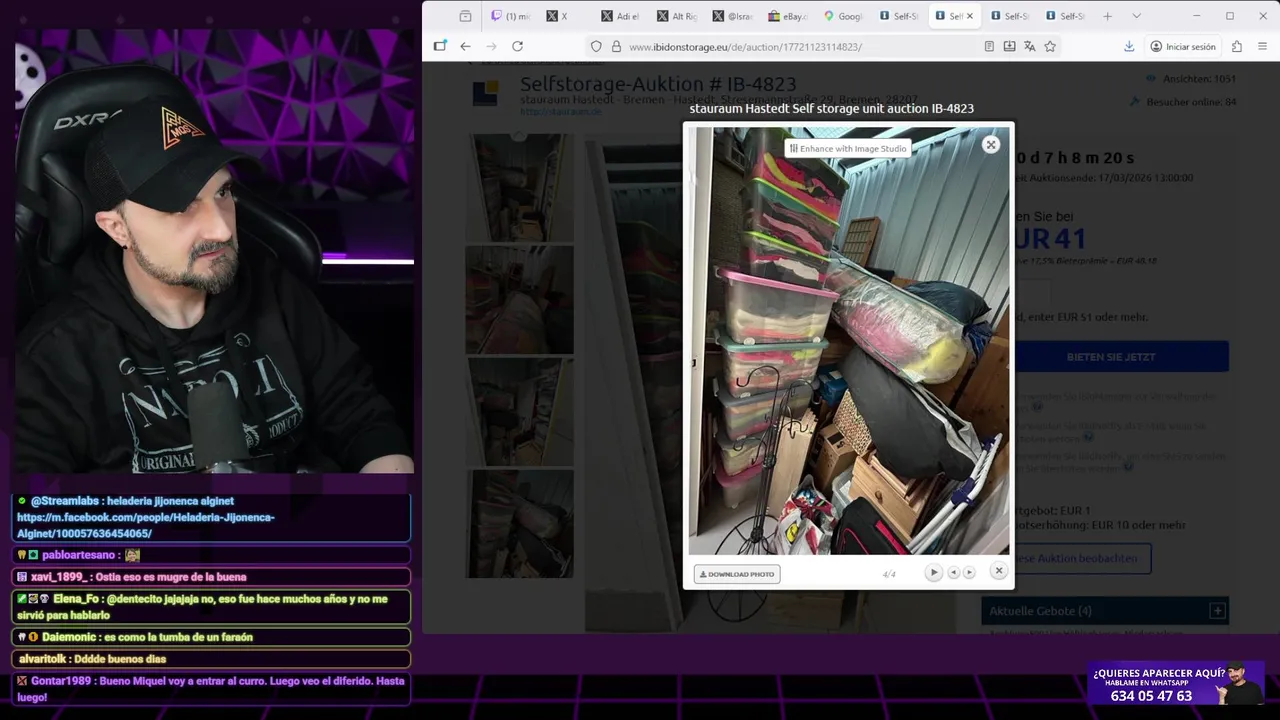Open the Downloads panel icon
The width and height of the screenshot is (1280, 720).
pyautogui.click(x=1129, y=46)
